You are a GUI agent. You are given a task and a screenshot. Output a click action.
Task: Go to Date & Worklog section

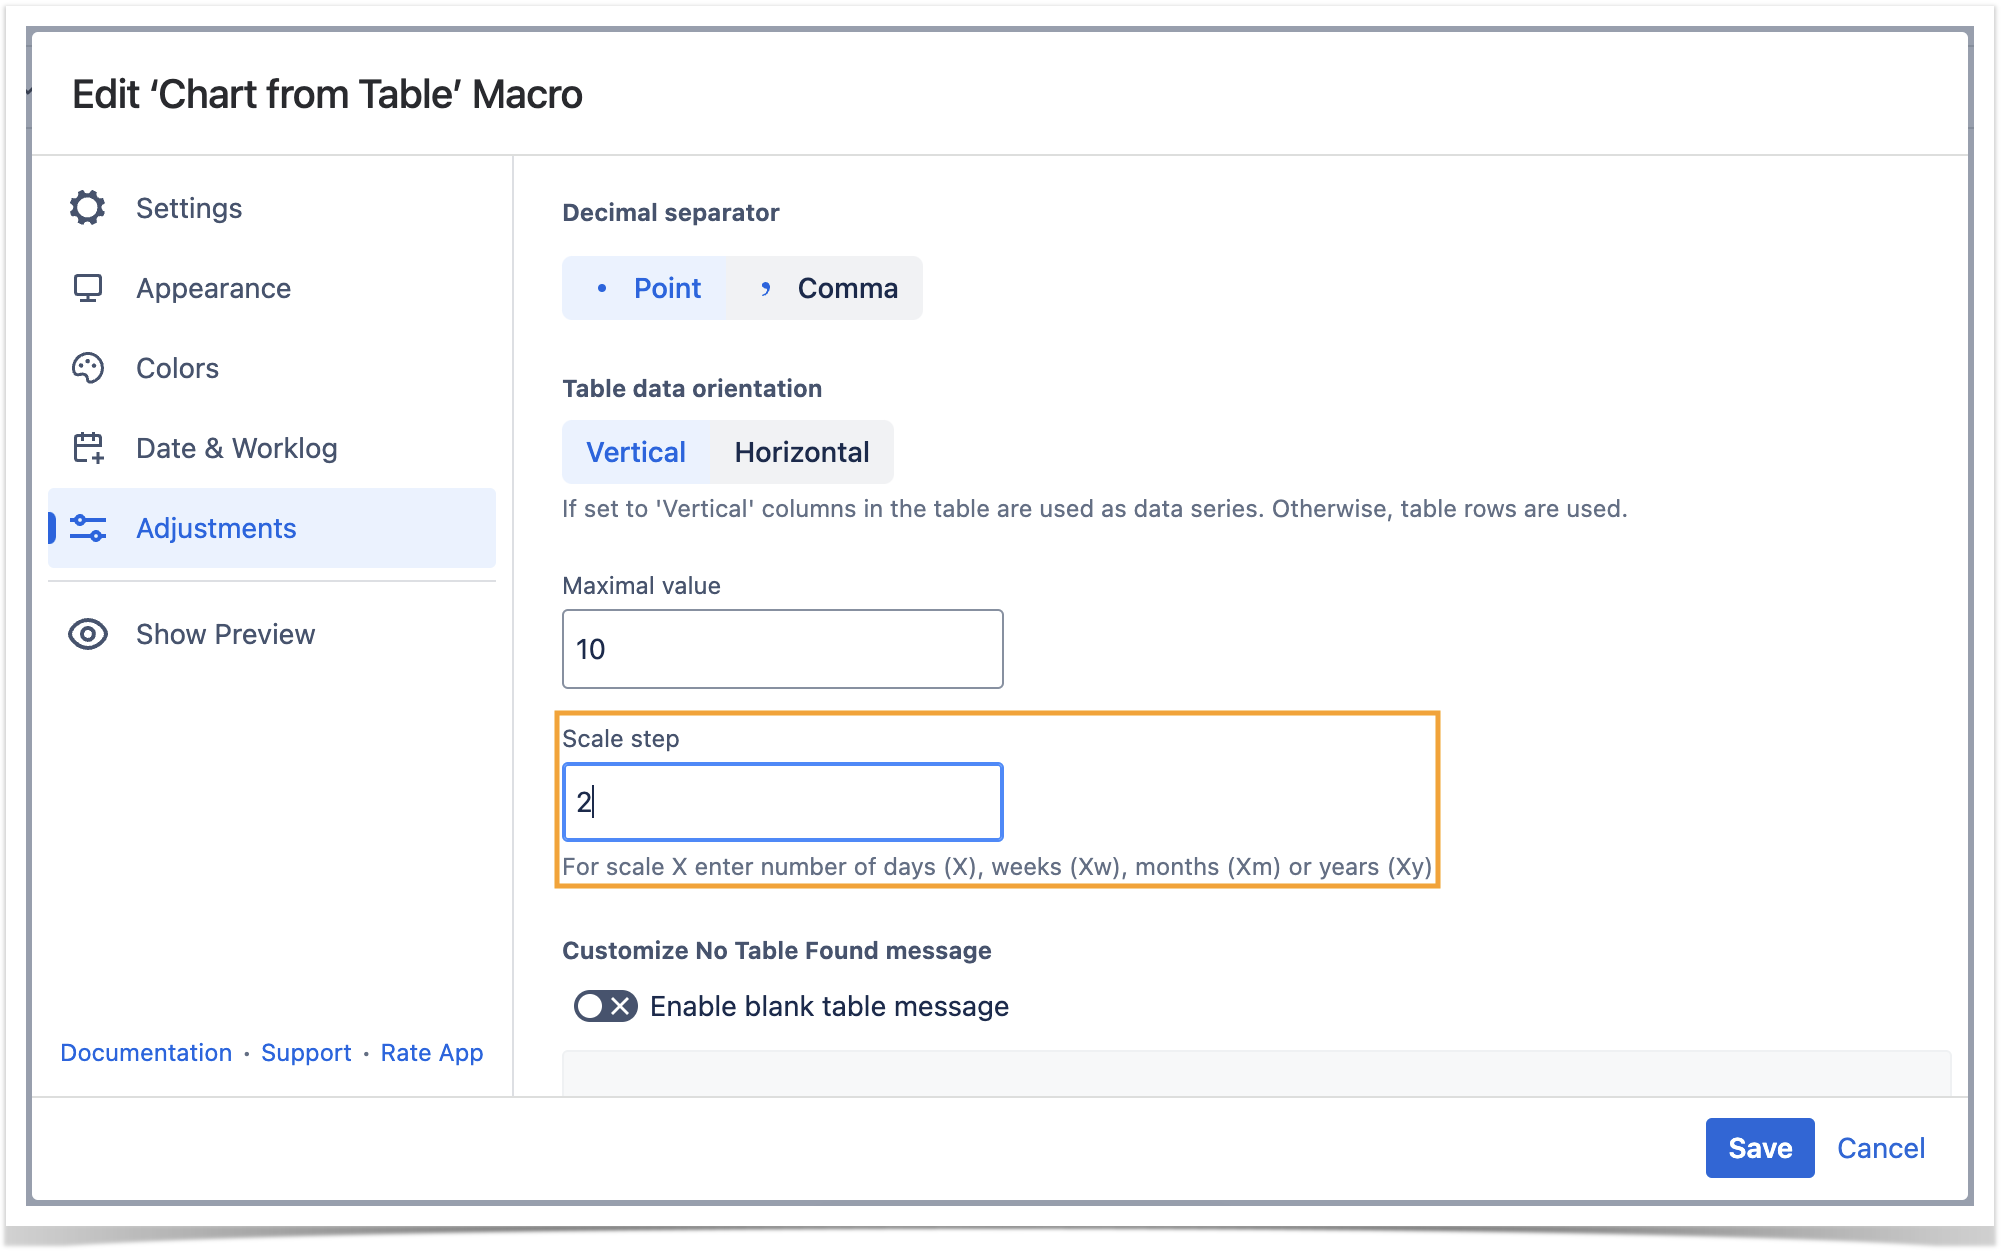[x=236, y=448]
